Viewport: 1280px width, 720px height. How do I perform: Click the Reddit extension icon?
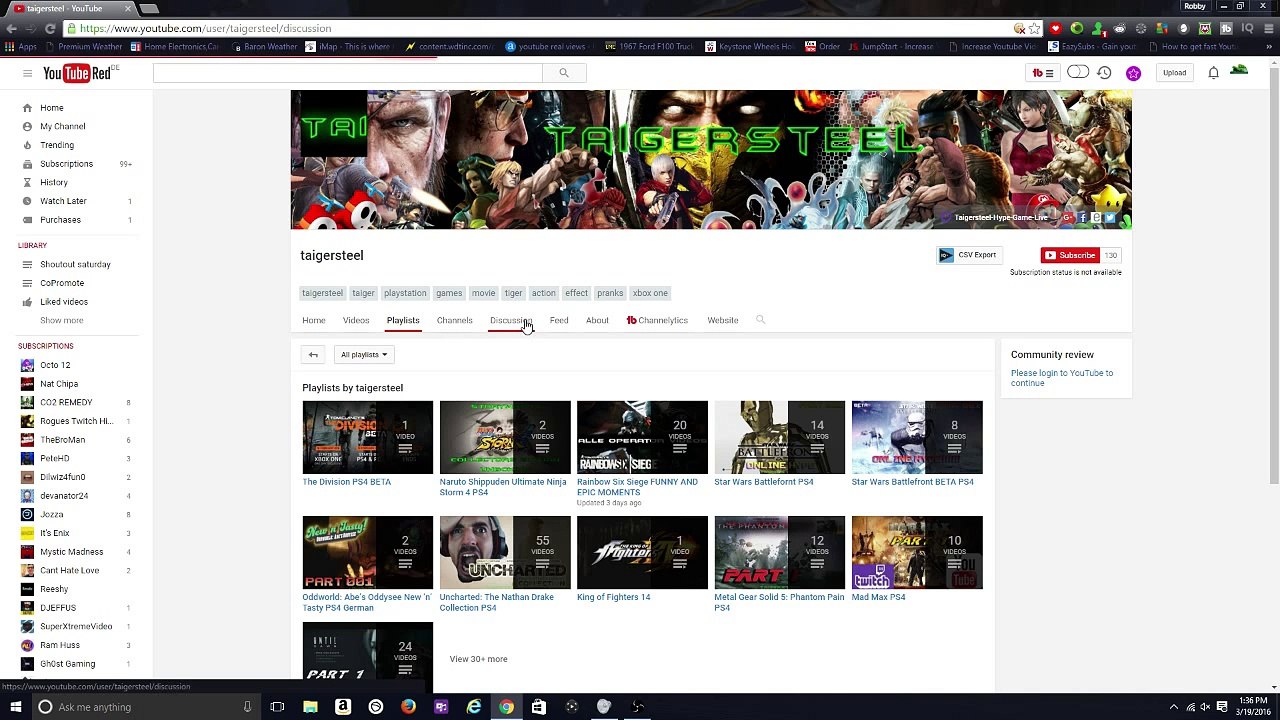[x=1119, y=28]
